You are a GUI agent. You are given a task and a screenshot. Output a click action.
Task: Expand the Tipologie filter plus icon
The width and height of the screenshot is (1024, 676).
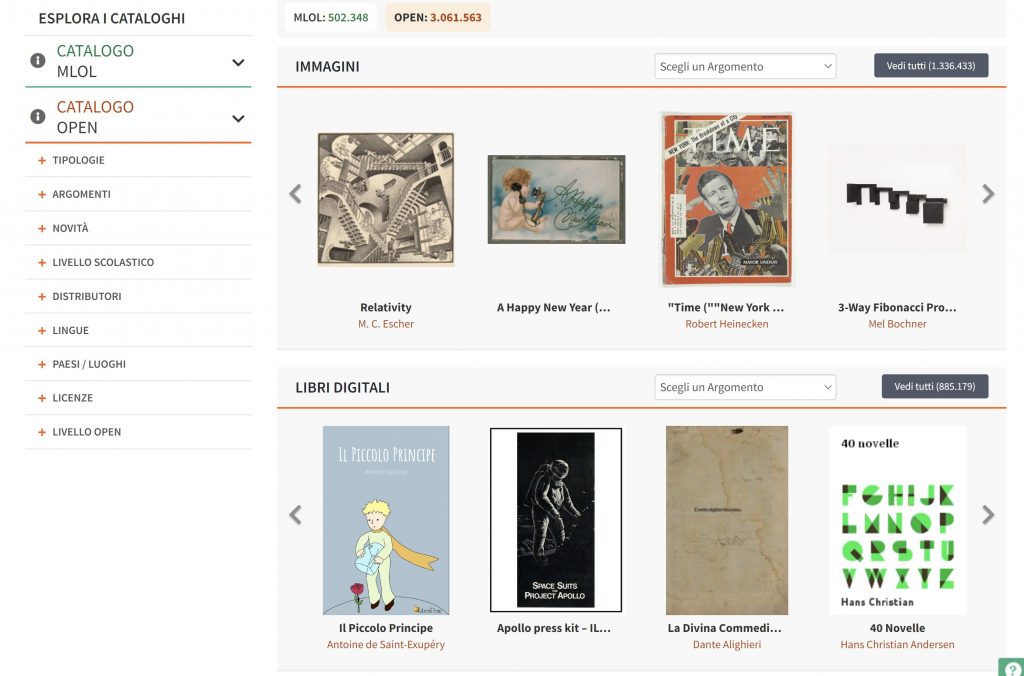pos(42,160)
